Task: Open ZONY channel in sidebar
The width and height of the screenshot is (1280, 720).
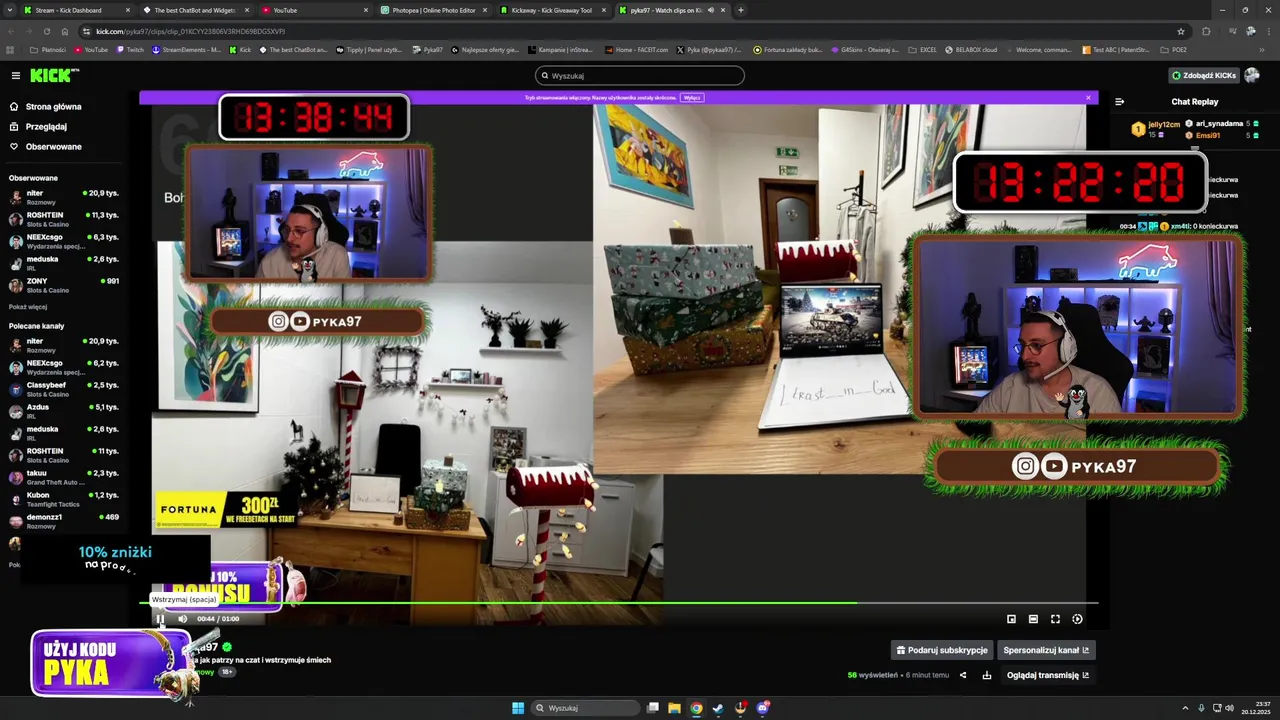Action: 64,285
